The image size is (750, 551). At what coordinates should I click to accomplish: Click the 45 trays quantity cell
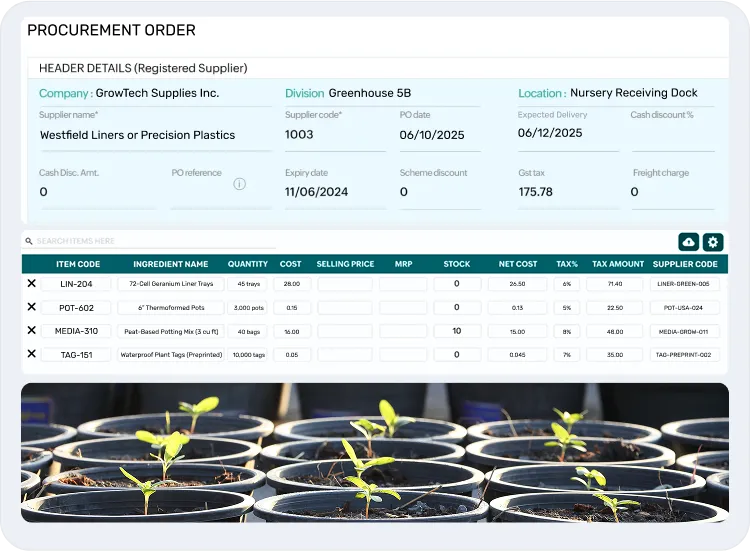pyautogui.click(x=248, y=284)
